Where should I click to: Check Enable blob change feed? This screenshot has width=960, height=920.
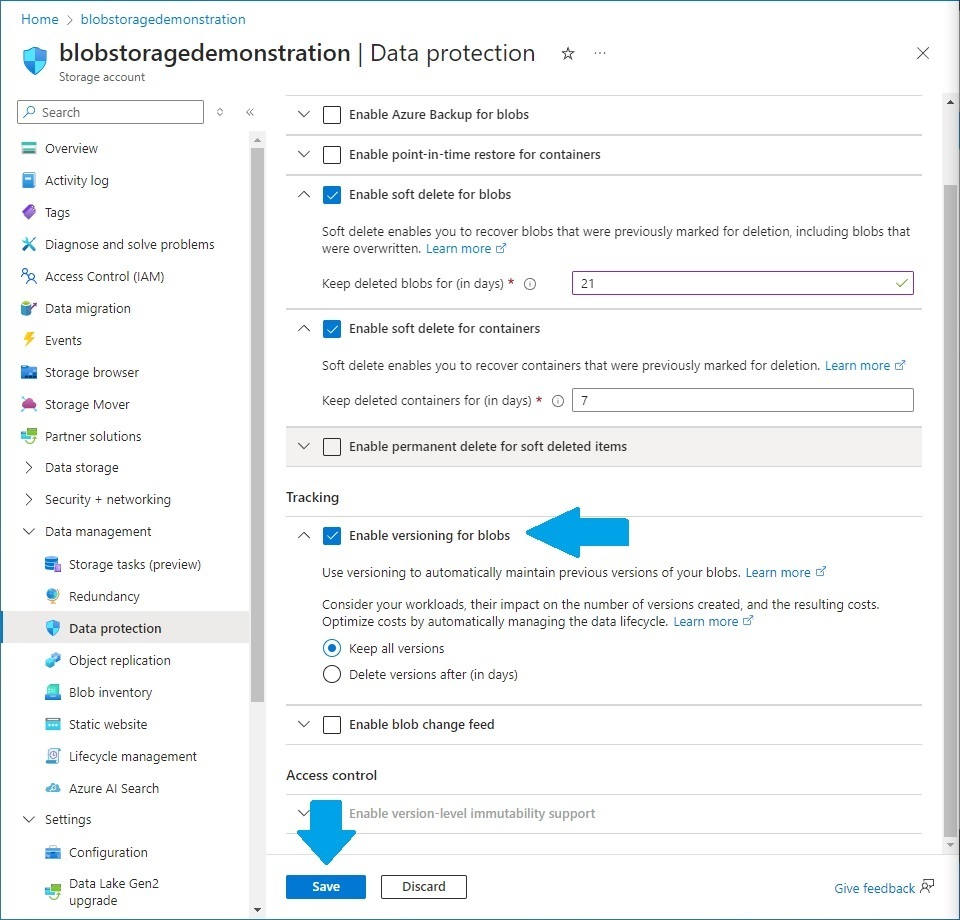332,725
